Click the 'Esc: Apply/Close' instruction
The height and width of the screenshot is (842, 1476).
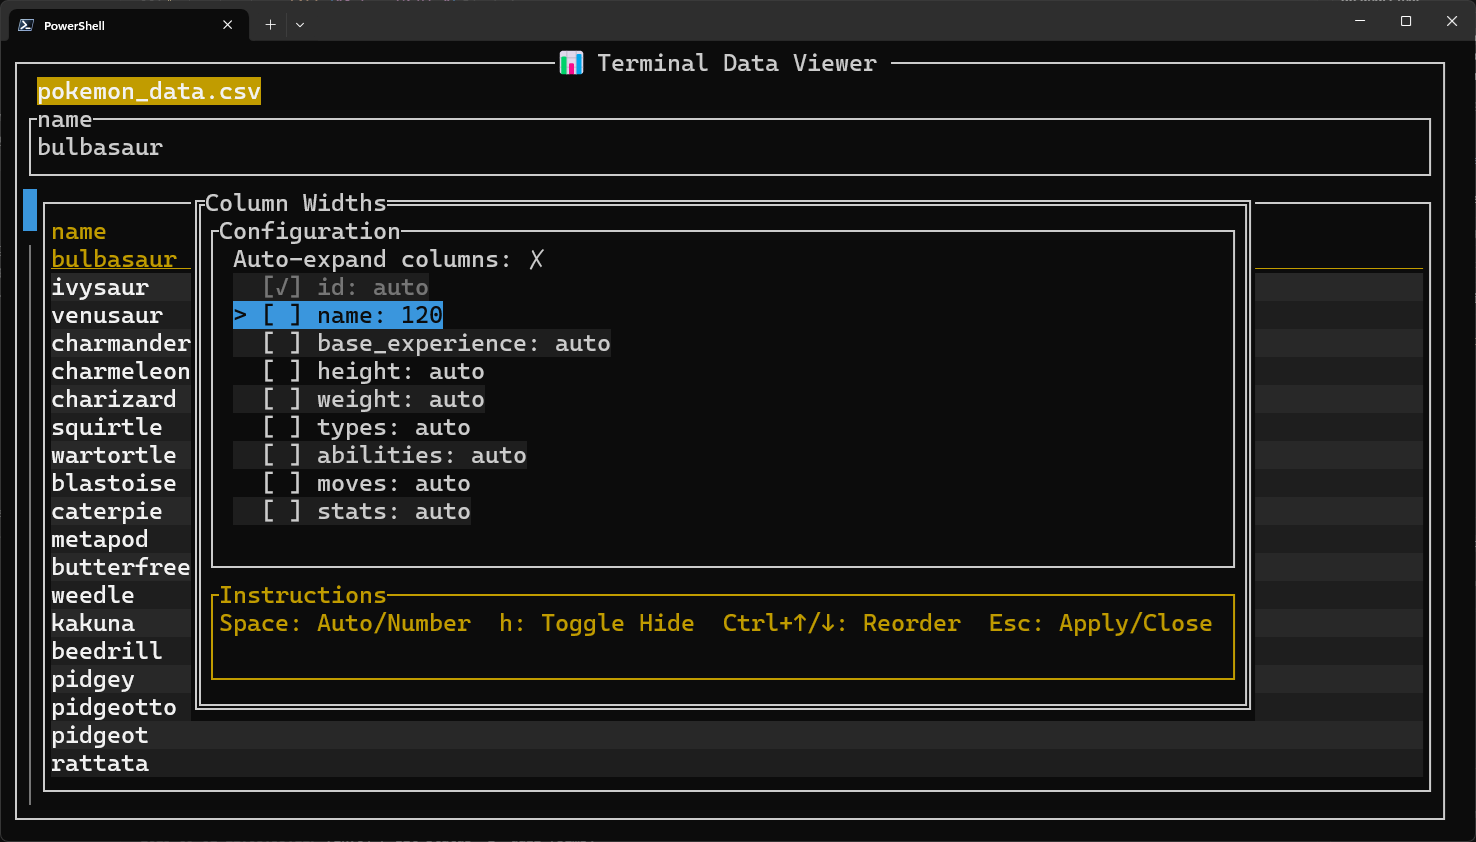1101,624
